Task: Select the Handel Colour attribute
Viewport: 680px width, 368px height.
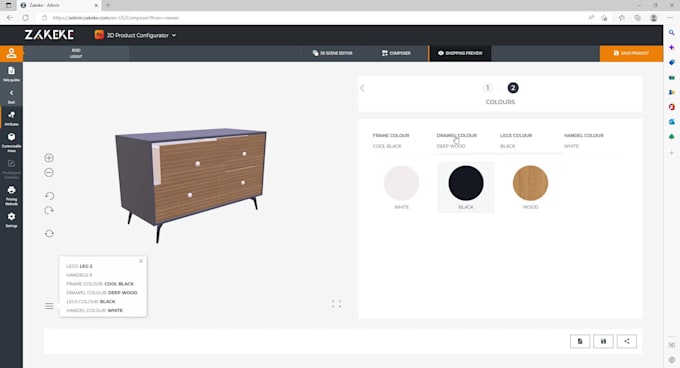Action: [x=583, y=140]
